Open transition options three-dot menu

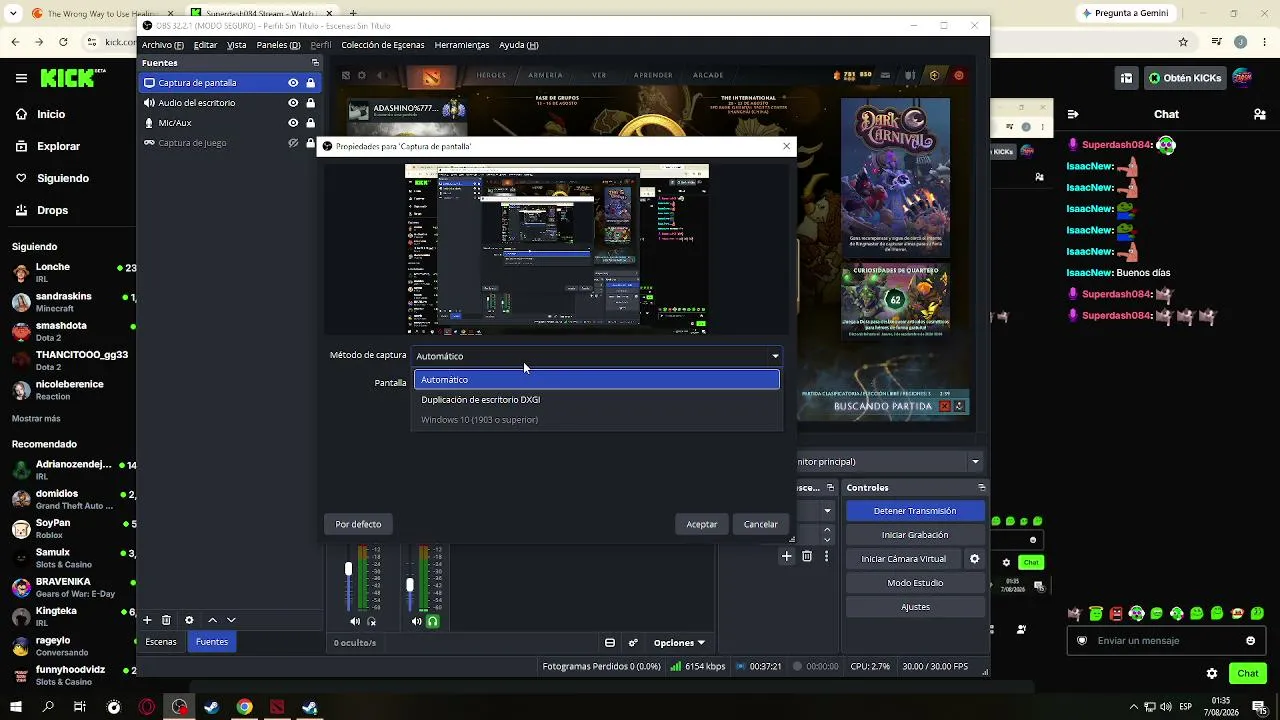click(x=827, y=556)
